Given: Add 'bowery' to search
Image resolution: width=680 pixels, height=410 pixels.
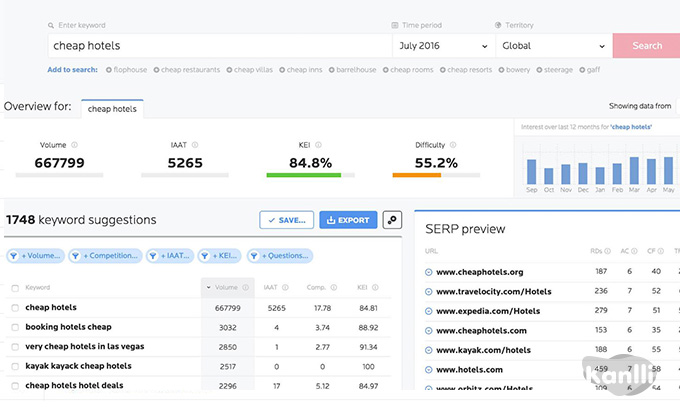Looking at the screenshot, I should click(x=514, y=70).
